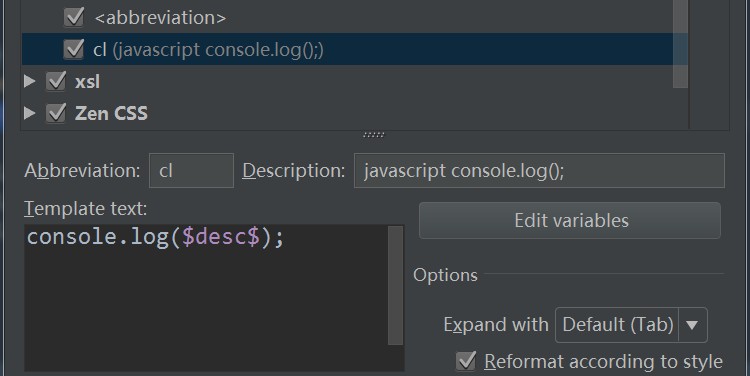The width and height of the screenshot is (750, 376).
Task: Click into the Abbreviation field
Action: click(191, 171)
